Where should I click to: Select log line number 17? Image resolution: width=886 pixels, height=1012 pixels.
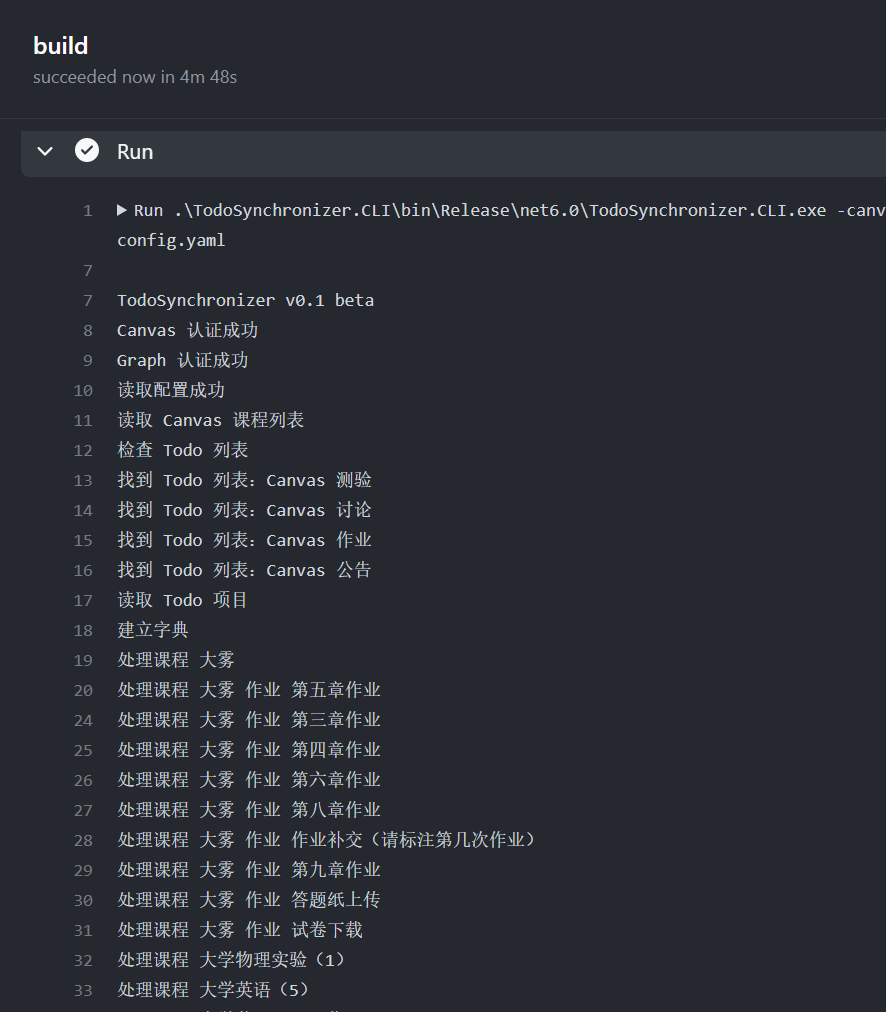click(83, 601)
